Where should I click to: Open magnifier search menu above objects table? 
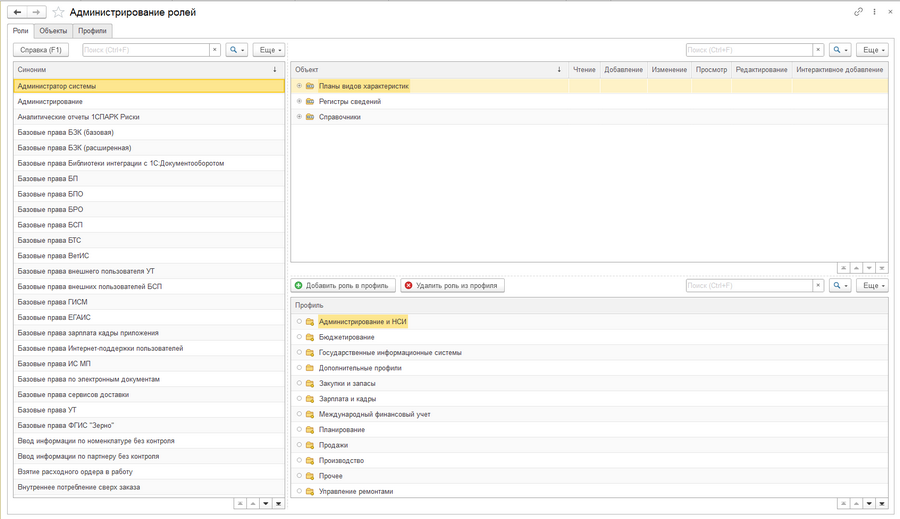coord(840,50)
